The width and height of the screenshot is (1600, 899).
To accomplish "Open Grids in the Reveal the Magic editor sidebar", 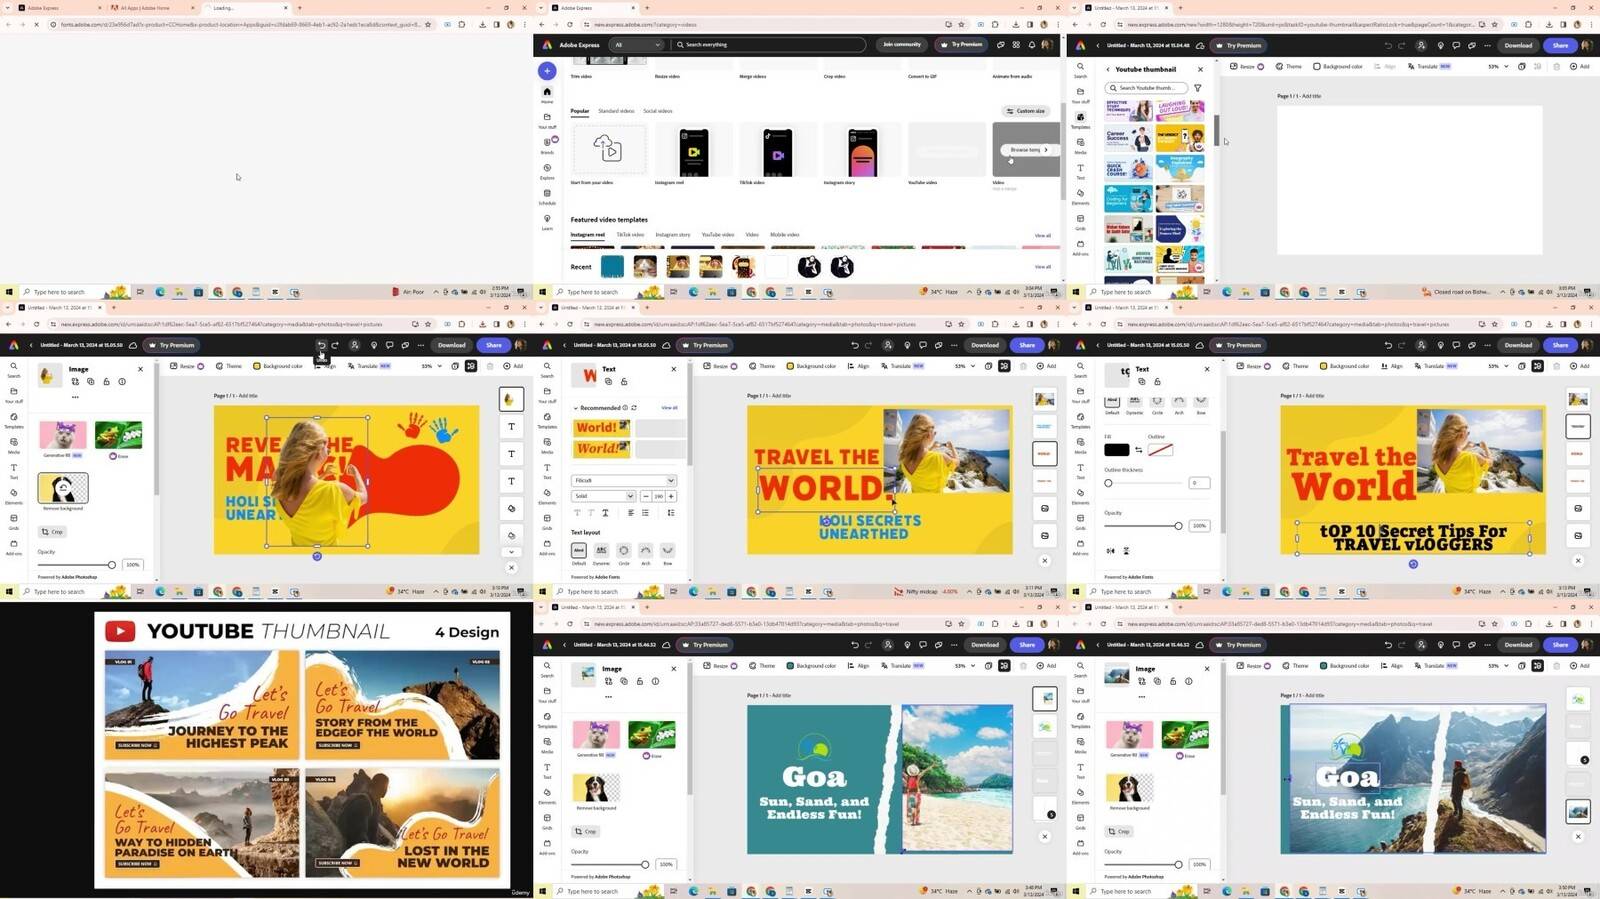I will tap(14, 521).
